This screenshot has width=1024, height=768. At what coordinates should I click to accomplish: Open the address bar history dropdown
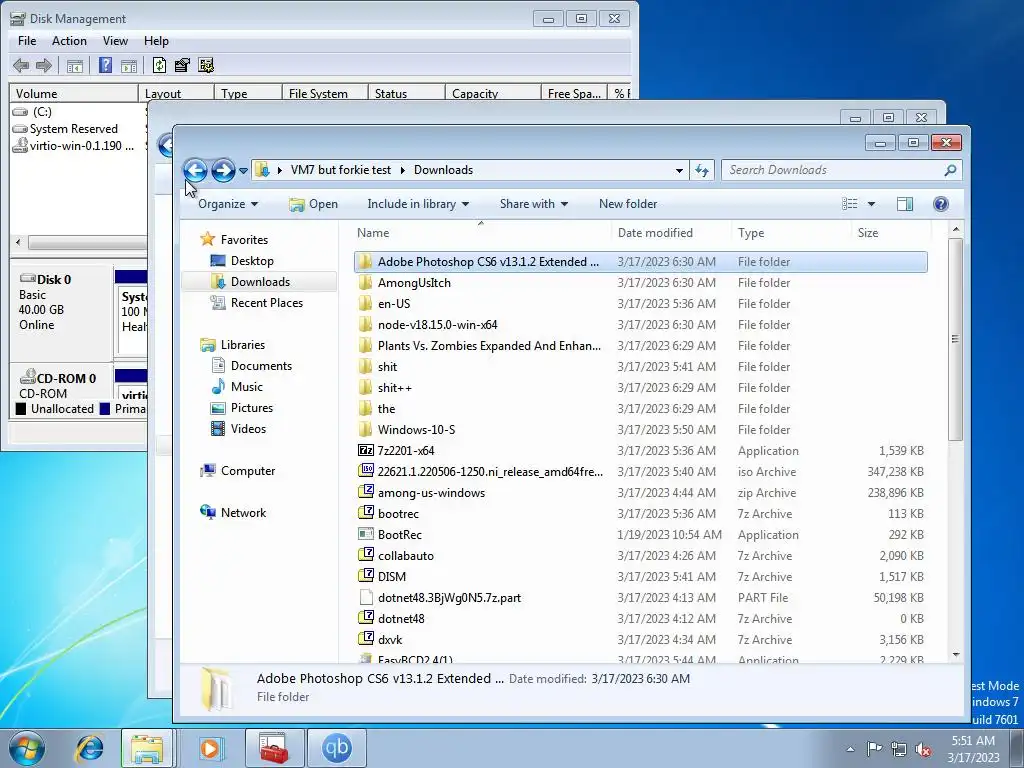[x=679, y=170]
